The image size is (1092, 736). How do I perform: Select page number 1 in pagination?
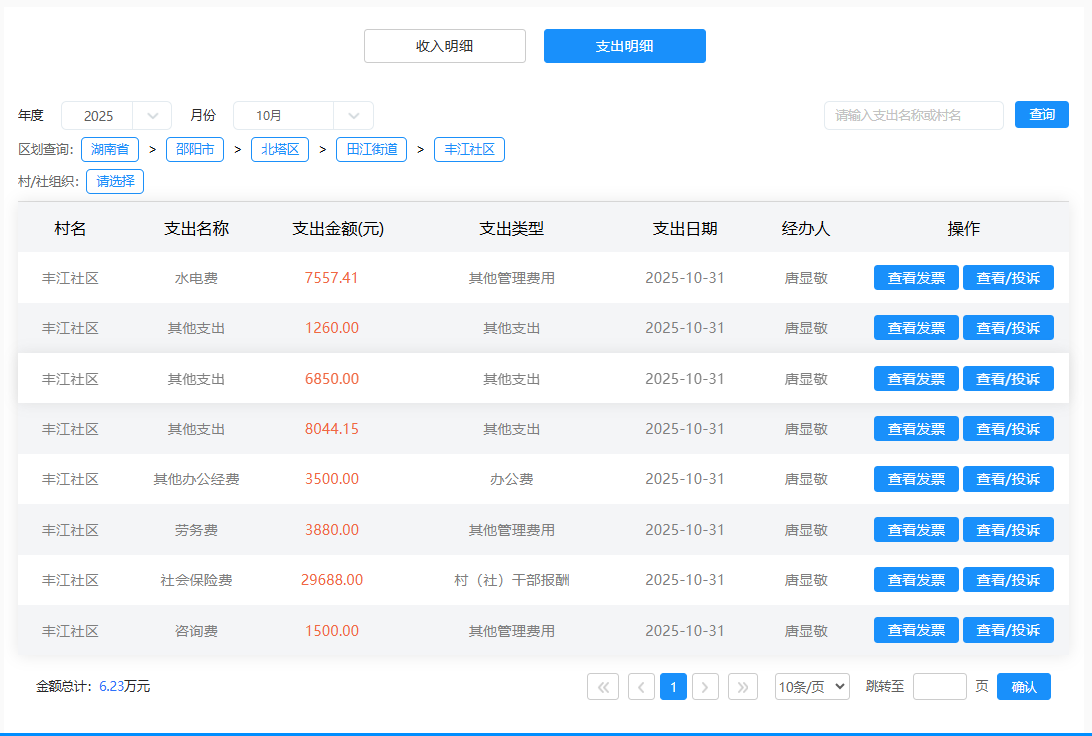(673, 687)
